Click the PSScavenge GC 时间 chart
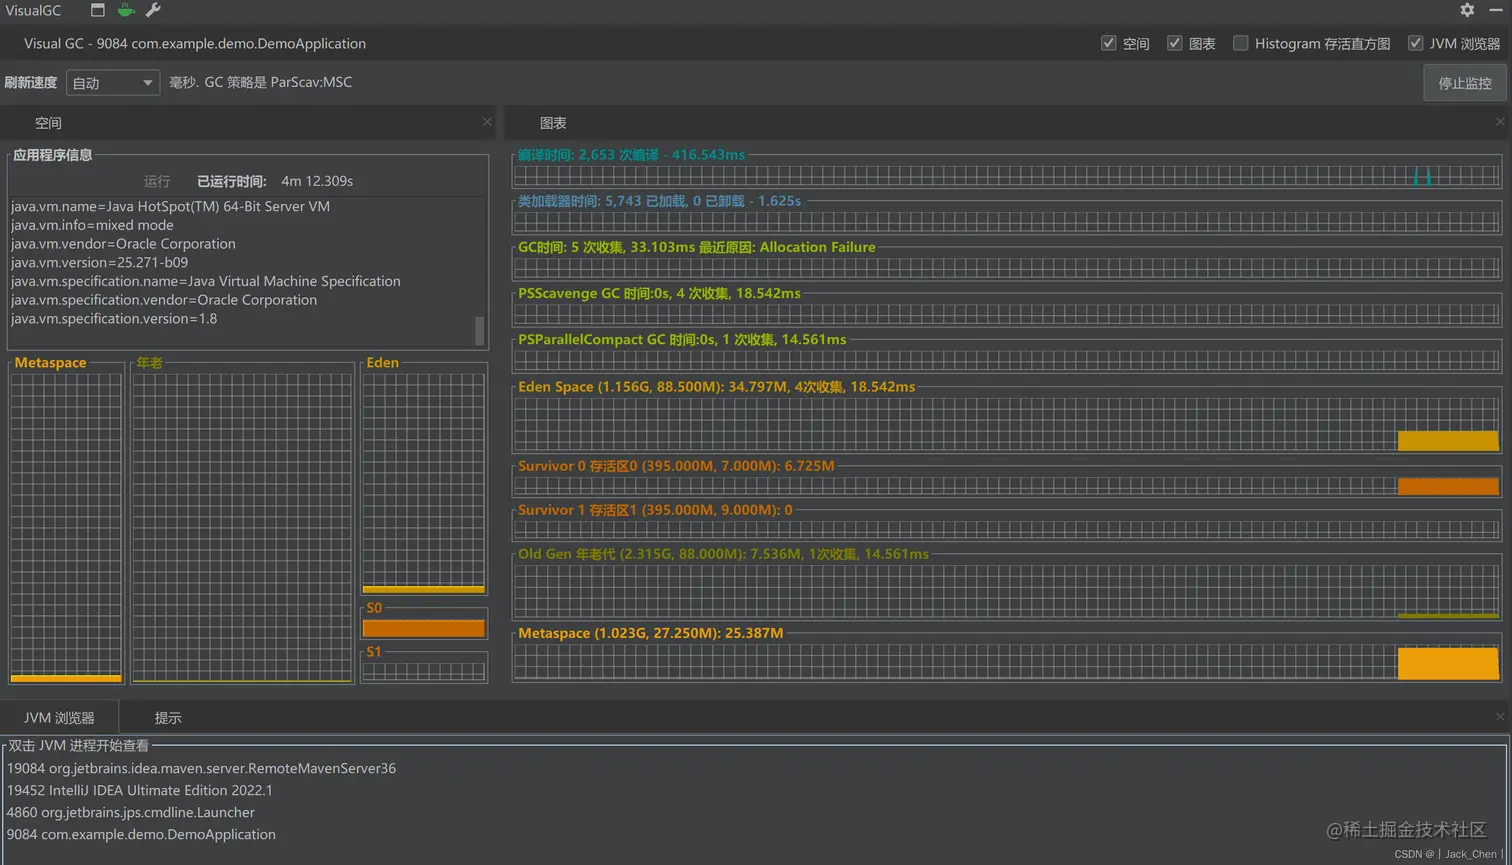Image resolution: width=1512 pixels, height=865 pixels. point(1007,314)
